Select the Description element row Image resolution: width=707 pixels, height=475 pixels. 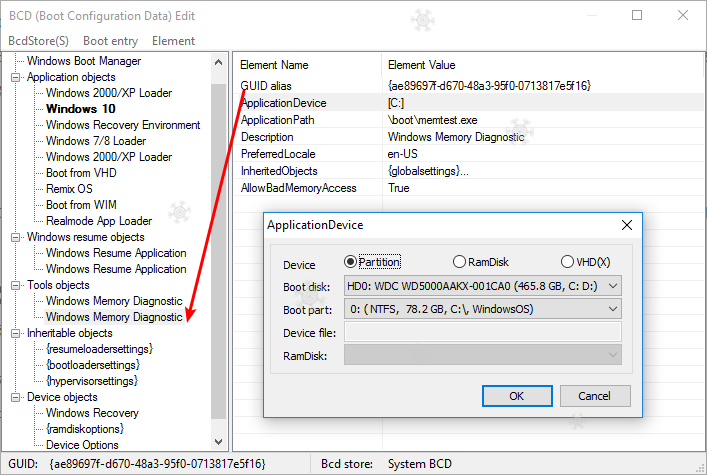469,137
